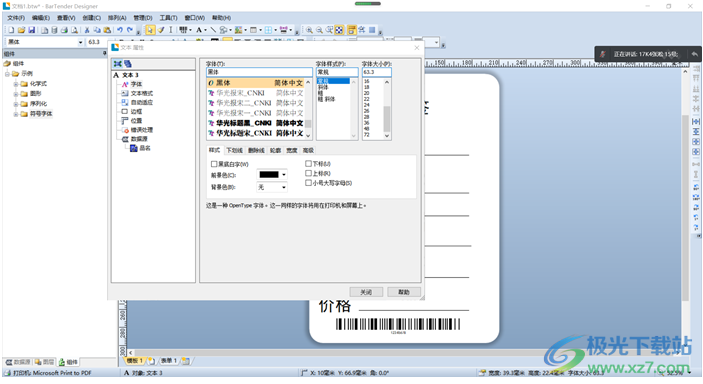Image resolution: width=703 pixels, height=384 pixels.
Task: Click the Zoom Out magnifier icon
Action: pyautogui.click(x=319, y=30)
